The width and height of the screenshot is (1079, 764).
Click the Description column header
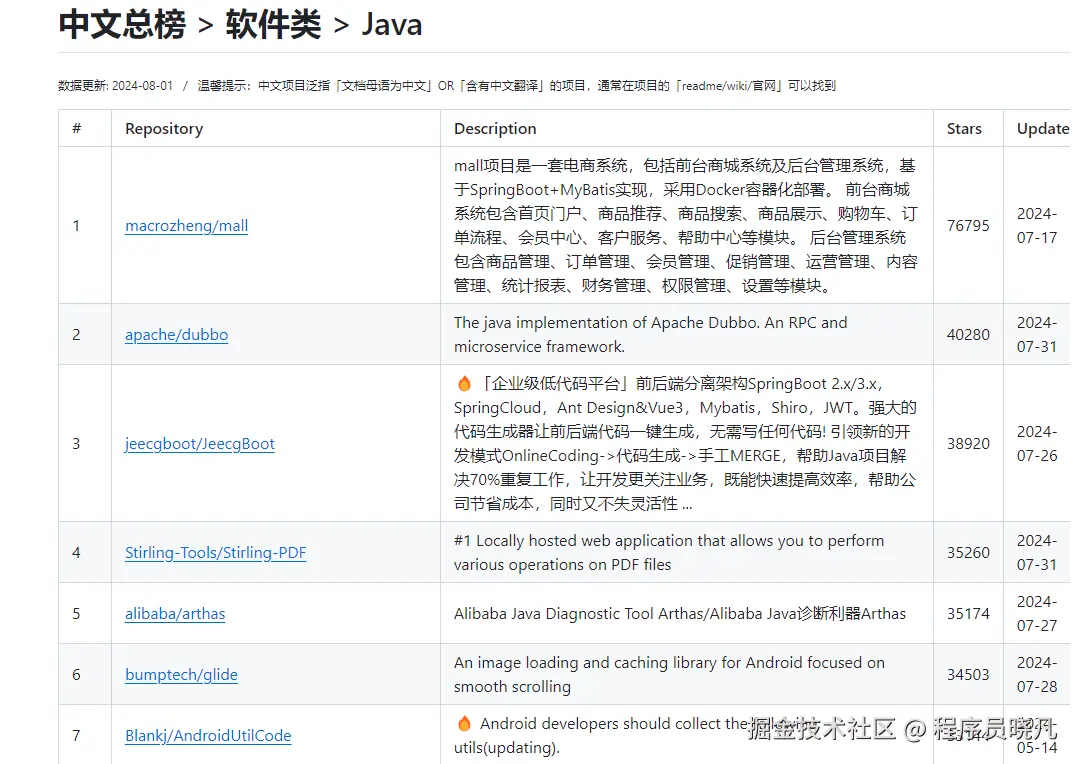(495, 129)
